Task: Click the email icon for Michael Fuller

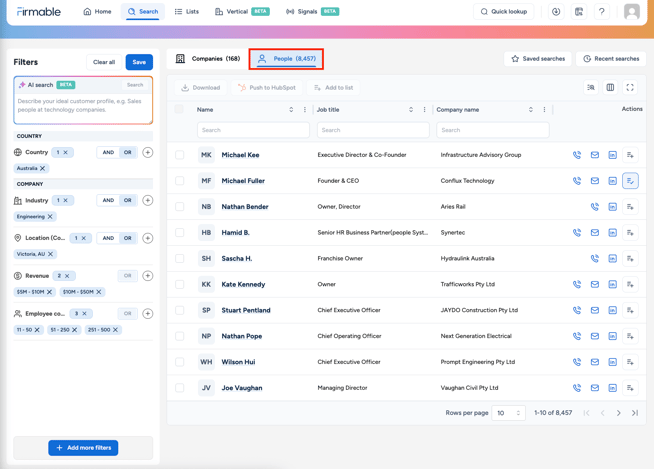Action: pyautogui.click(x=595, y=181)
